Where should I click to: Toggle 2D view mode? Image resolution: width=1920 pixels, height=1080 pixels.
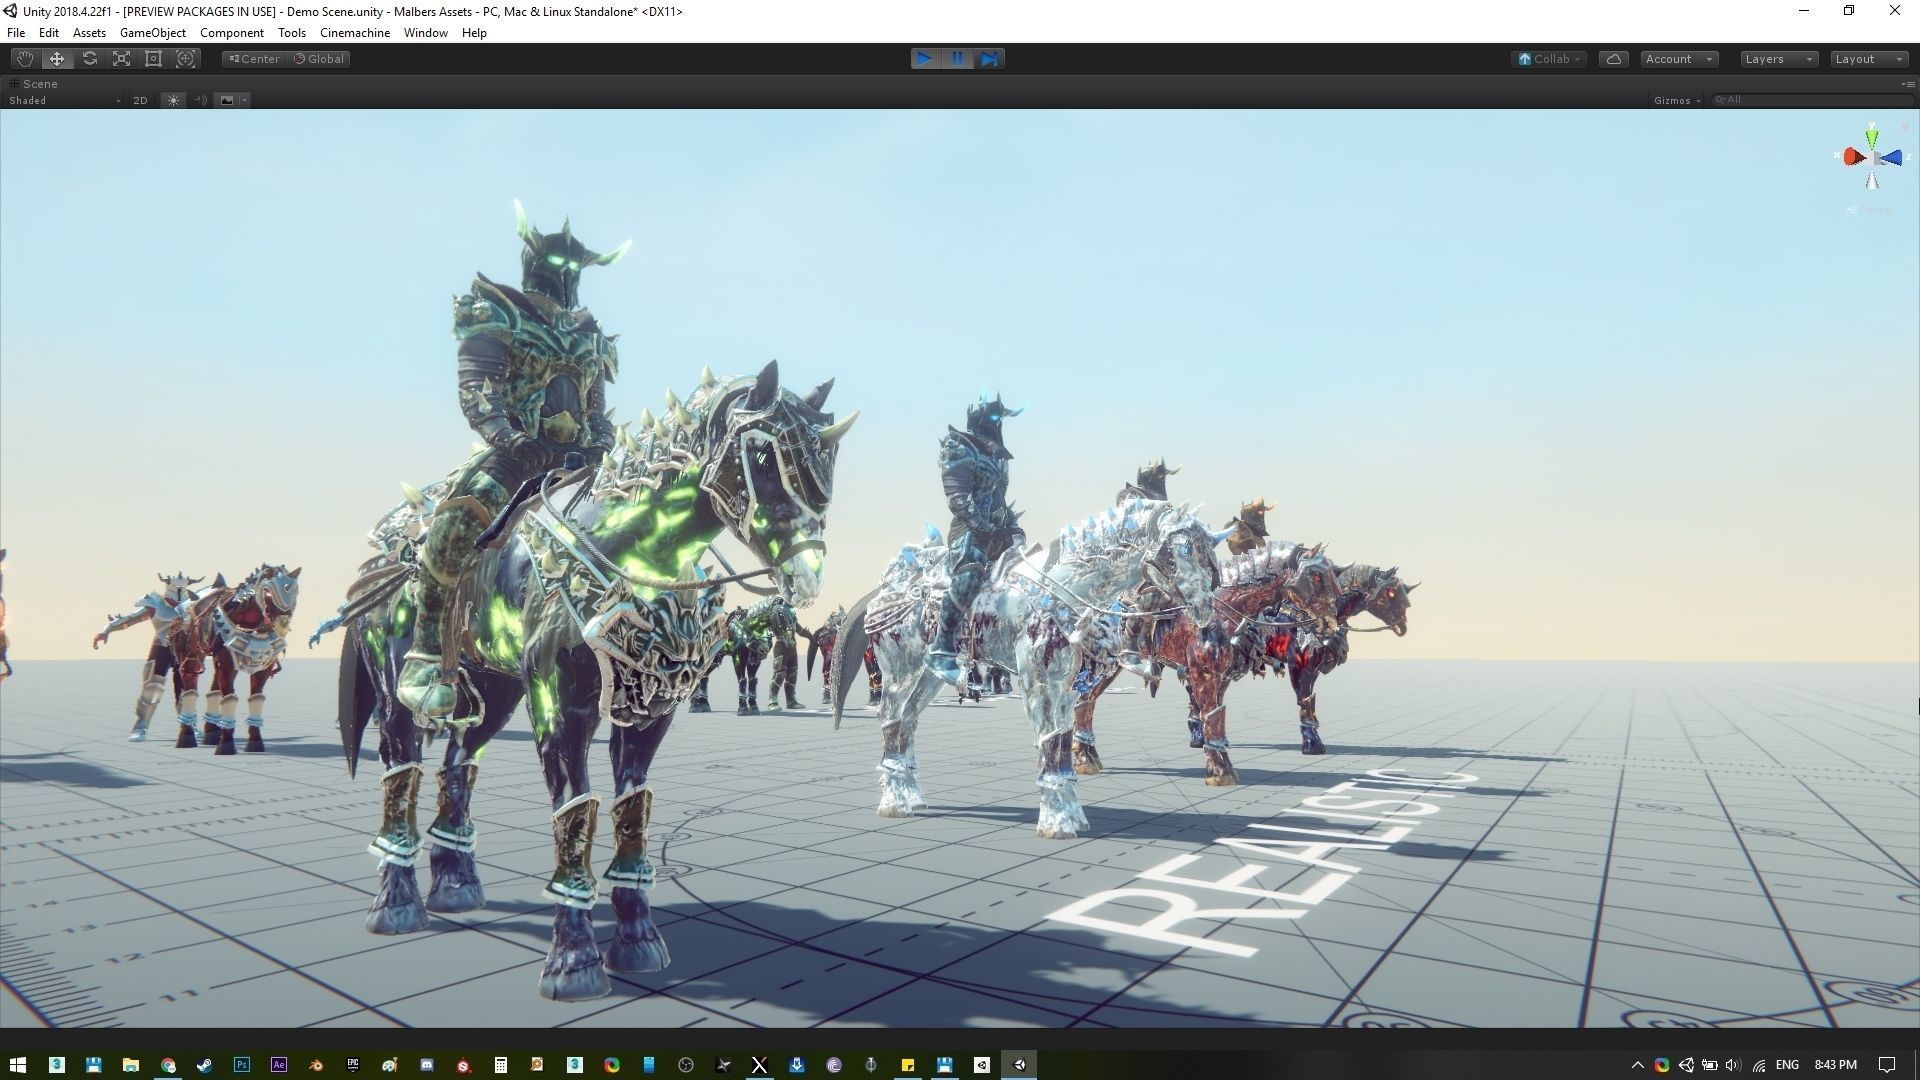[x=140, y=100]
